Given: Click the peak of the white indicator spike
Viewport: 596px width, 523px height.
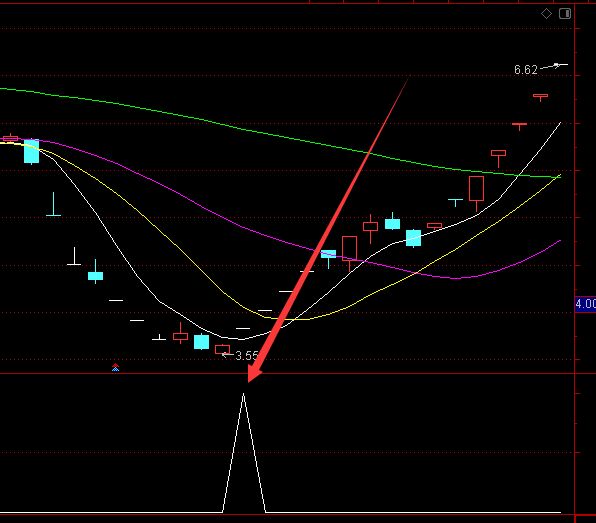Looking at the screenshot, I should [243, 395].
